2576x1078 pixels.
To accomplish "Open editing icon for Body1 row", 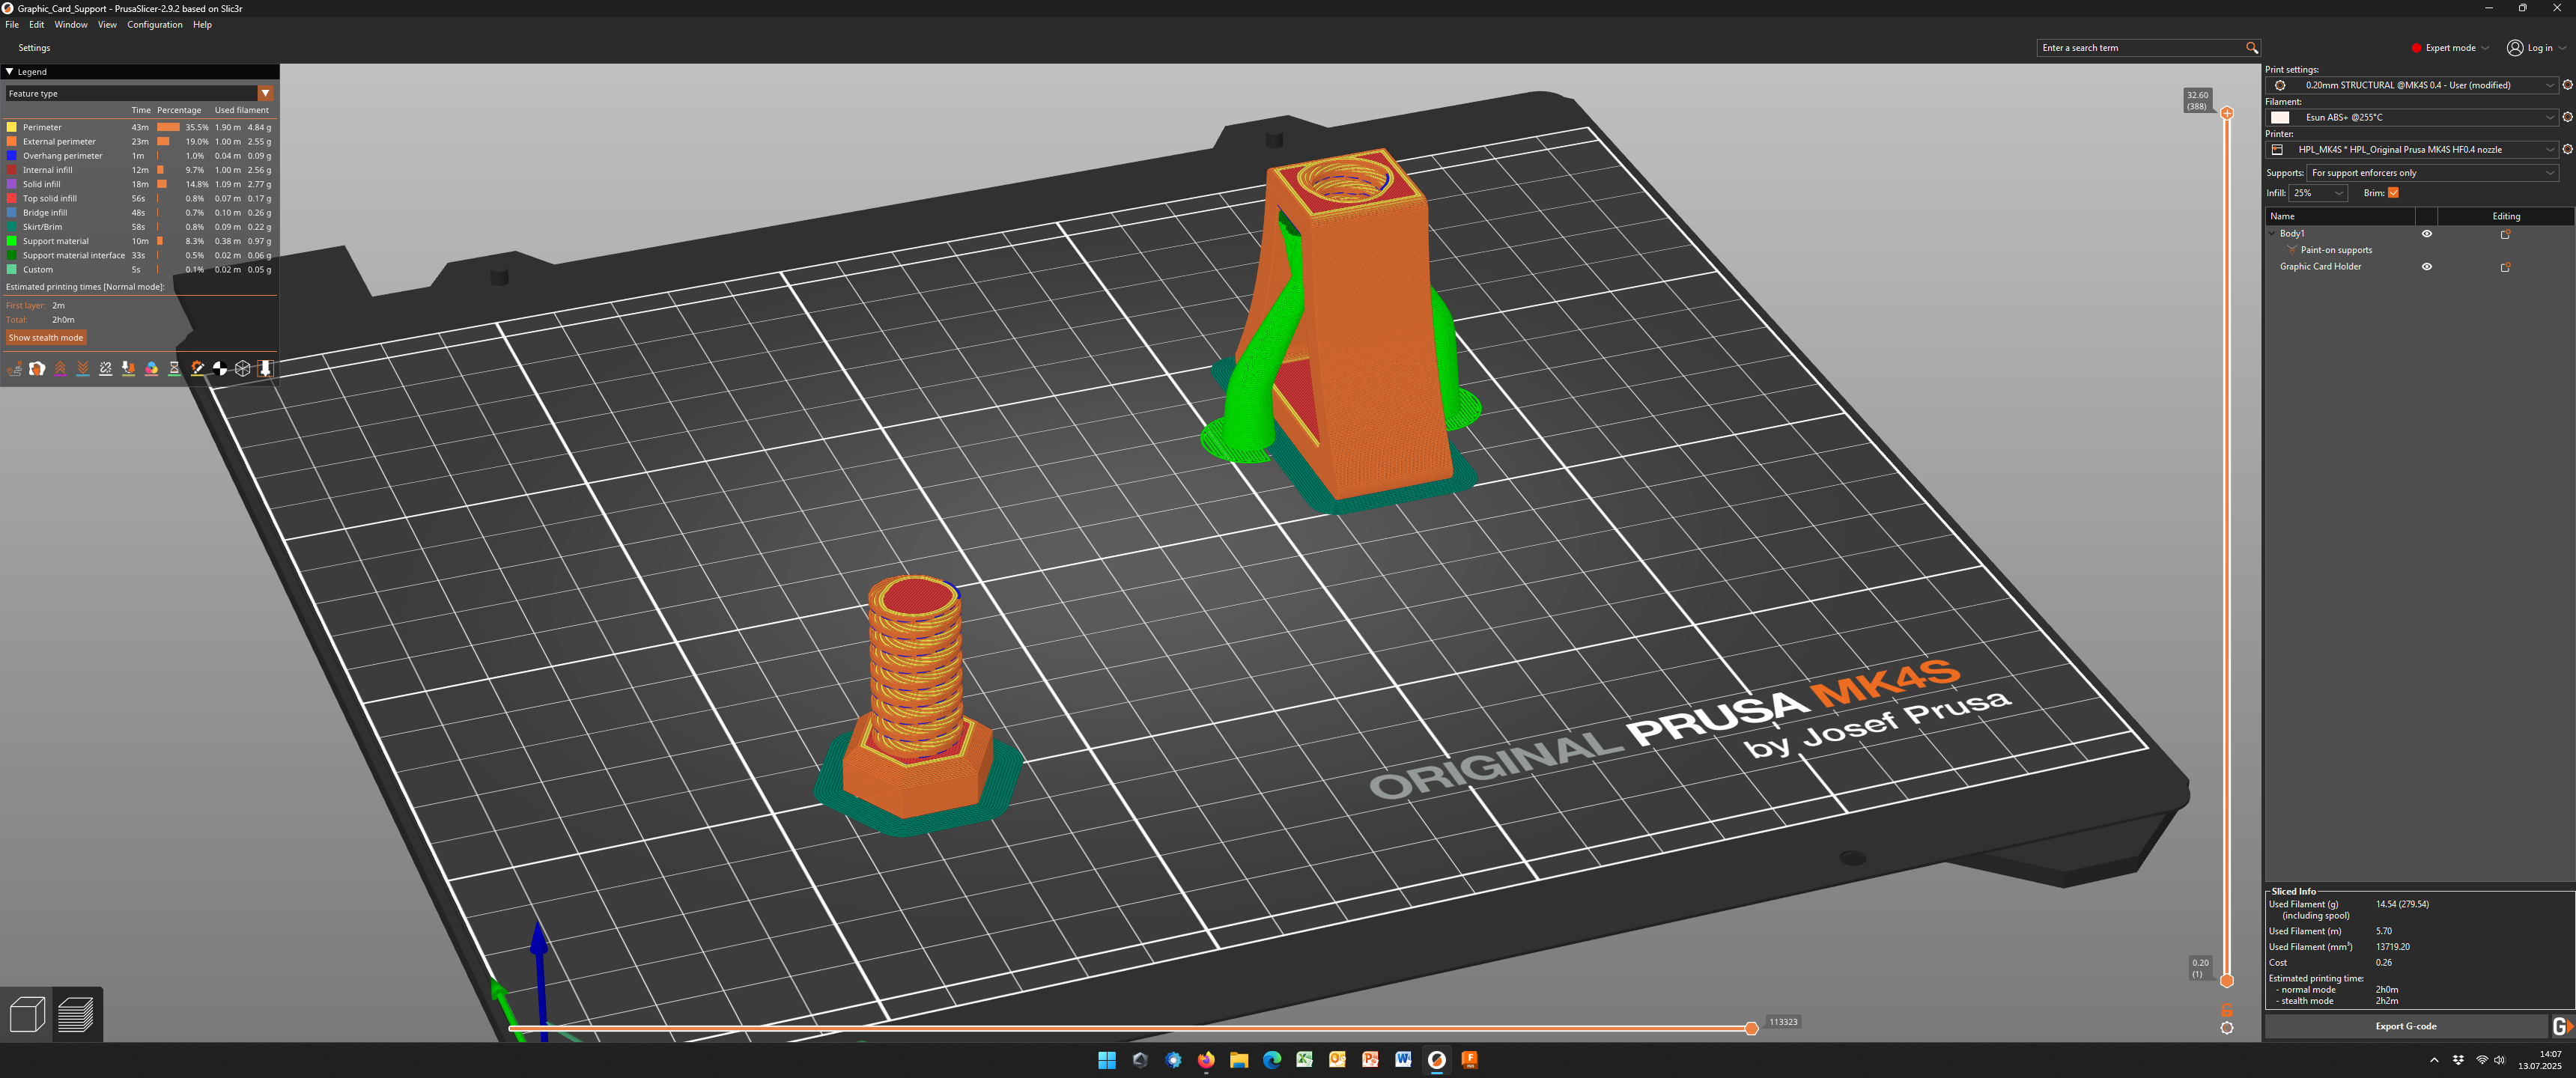I will [x=2505, y=234].
